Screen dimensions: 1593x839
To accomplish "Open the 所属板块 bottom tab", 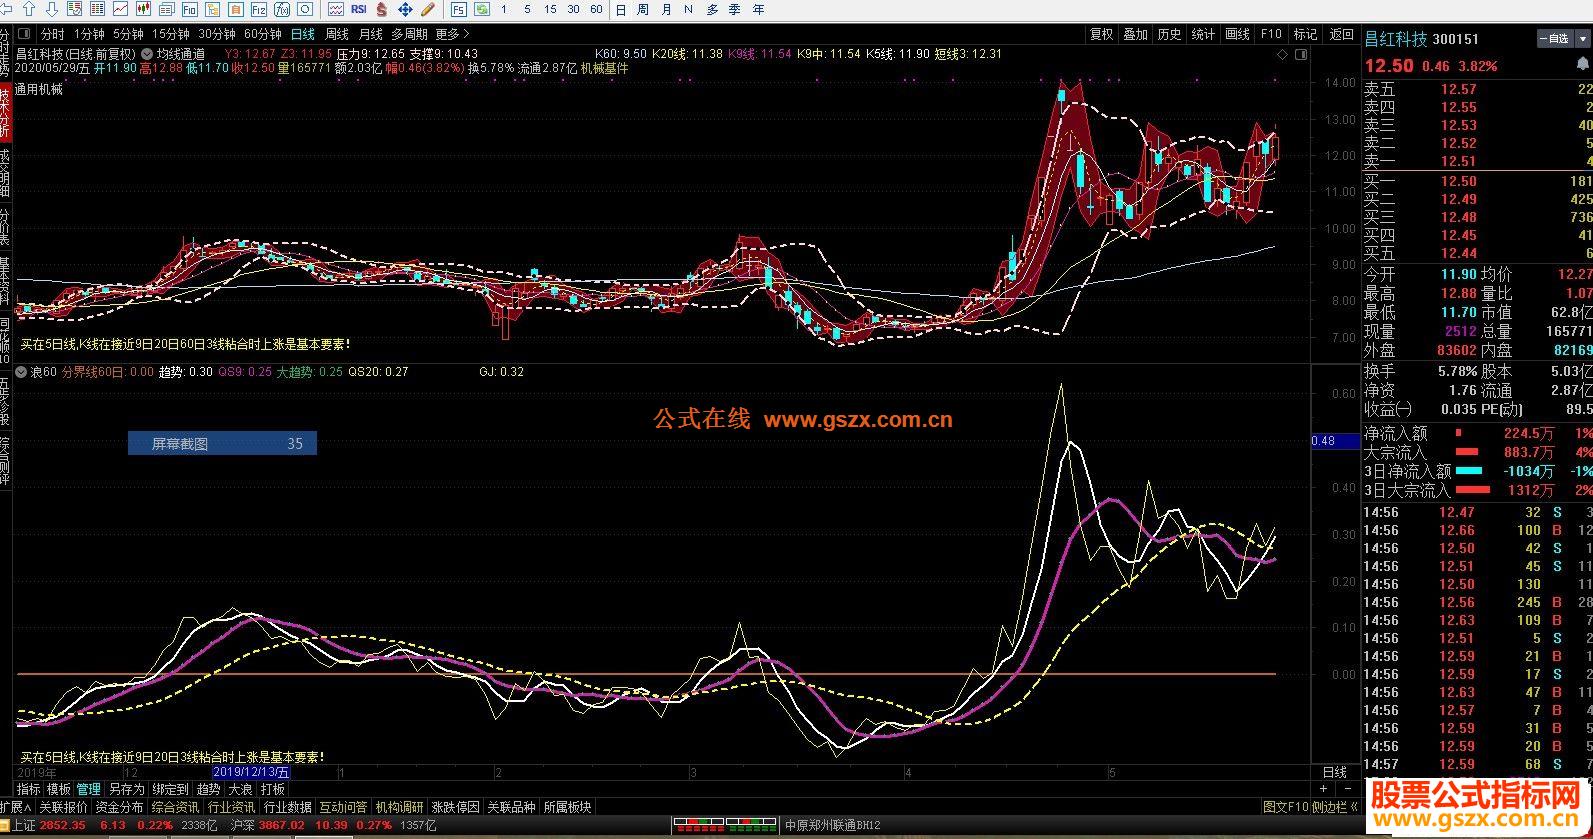I will [x=568, y=807].
